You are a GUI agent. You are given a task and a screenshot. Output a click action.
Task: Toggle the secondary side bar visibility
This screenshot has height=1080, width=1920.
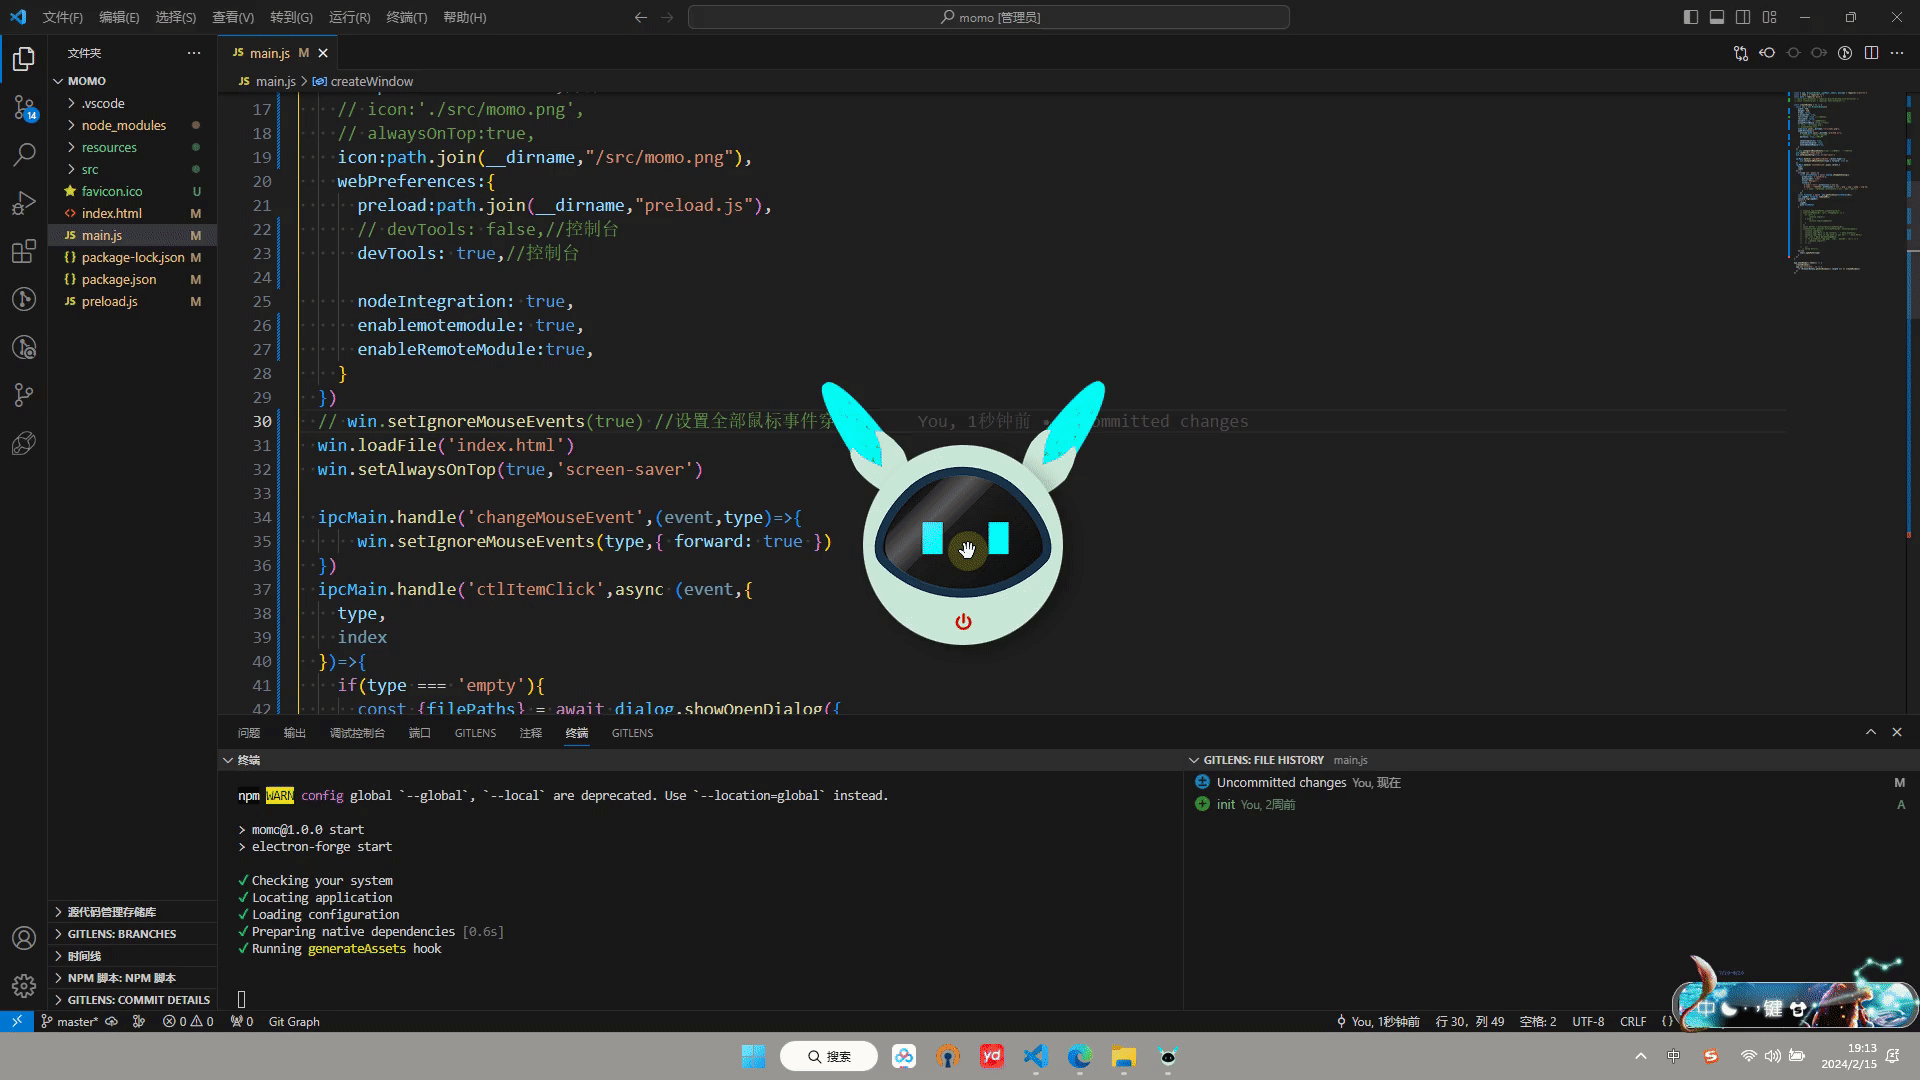click(1743, 17)
